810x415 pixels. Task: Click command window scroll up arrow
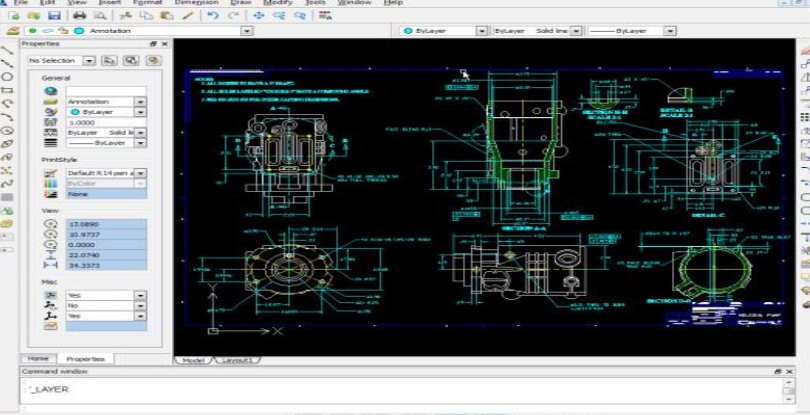pos(789,382)
